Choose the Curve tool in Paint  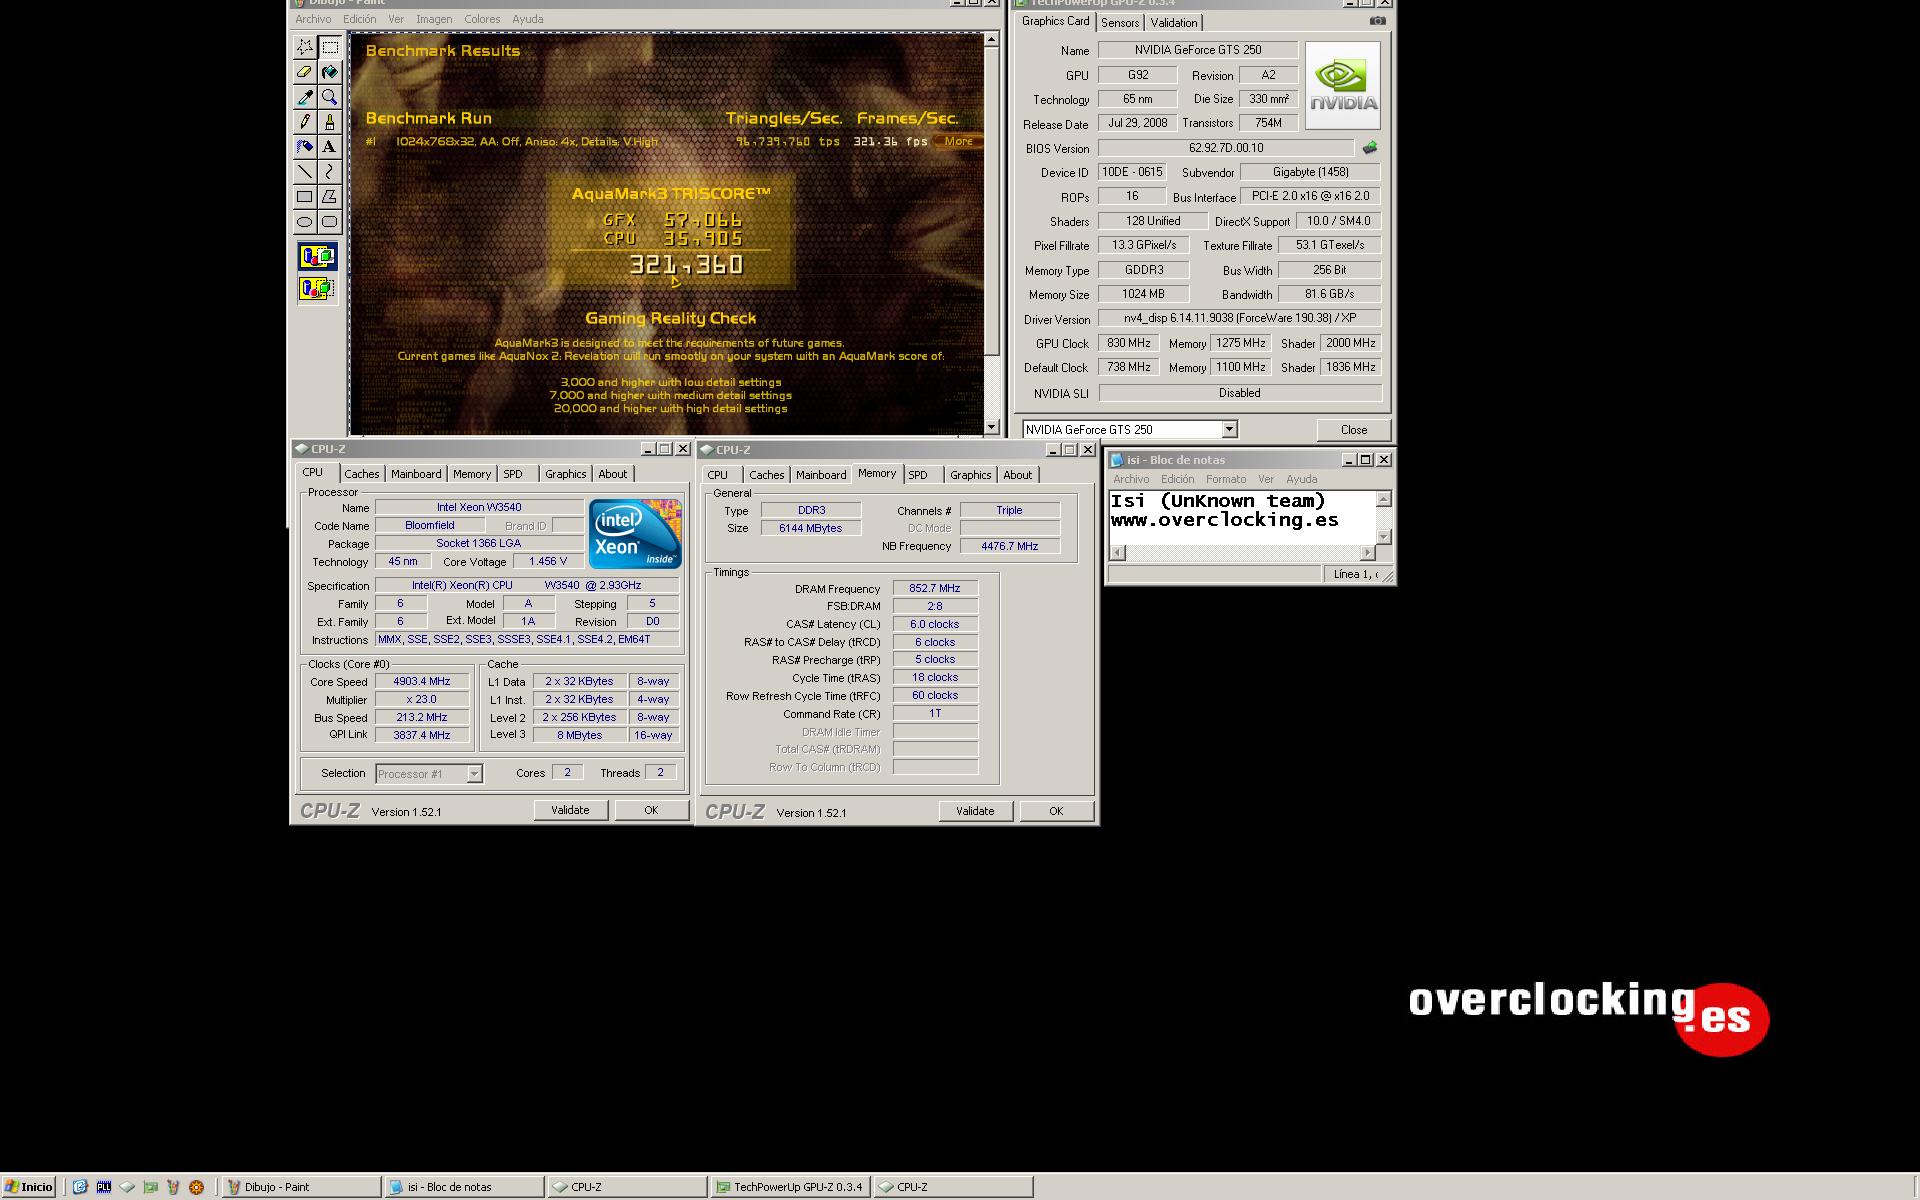click(330, 172)
